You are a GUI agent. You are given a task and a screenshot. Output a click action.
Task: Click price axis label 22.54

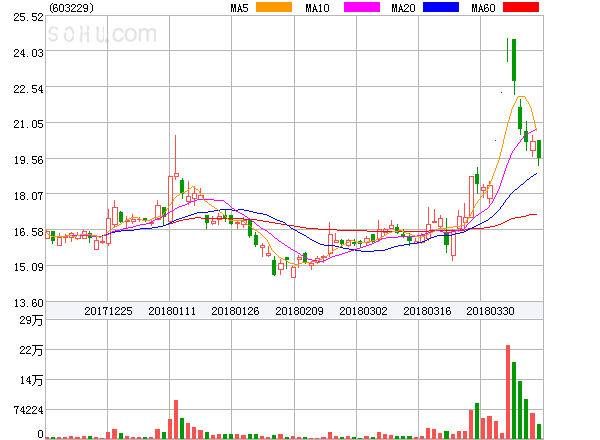point(28,89)
